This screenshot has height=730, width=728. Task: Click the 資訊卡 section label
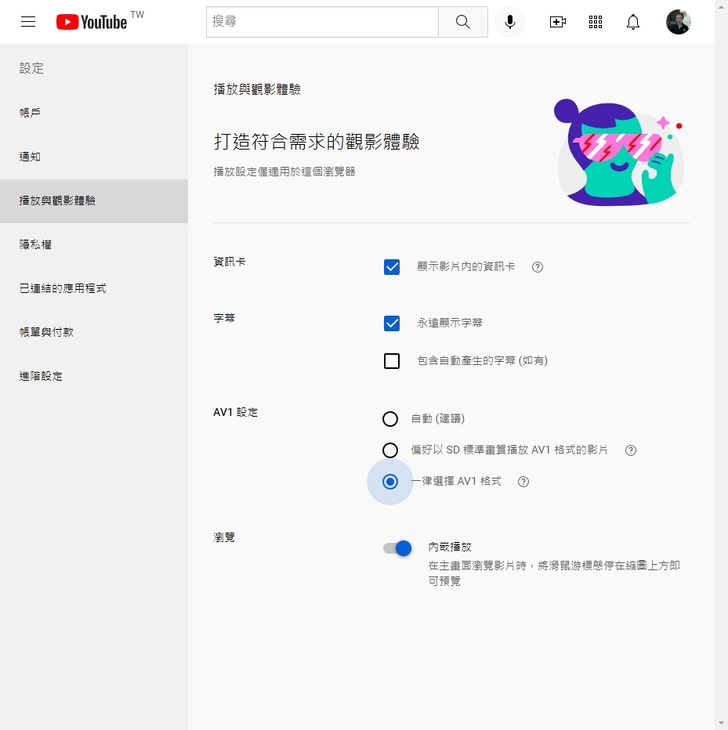pos(229,262)
